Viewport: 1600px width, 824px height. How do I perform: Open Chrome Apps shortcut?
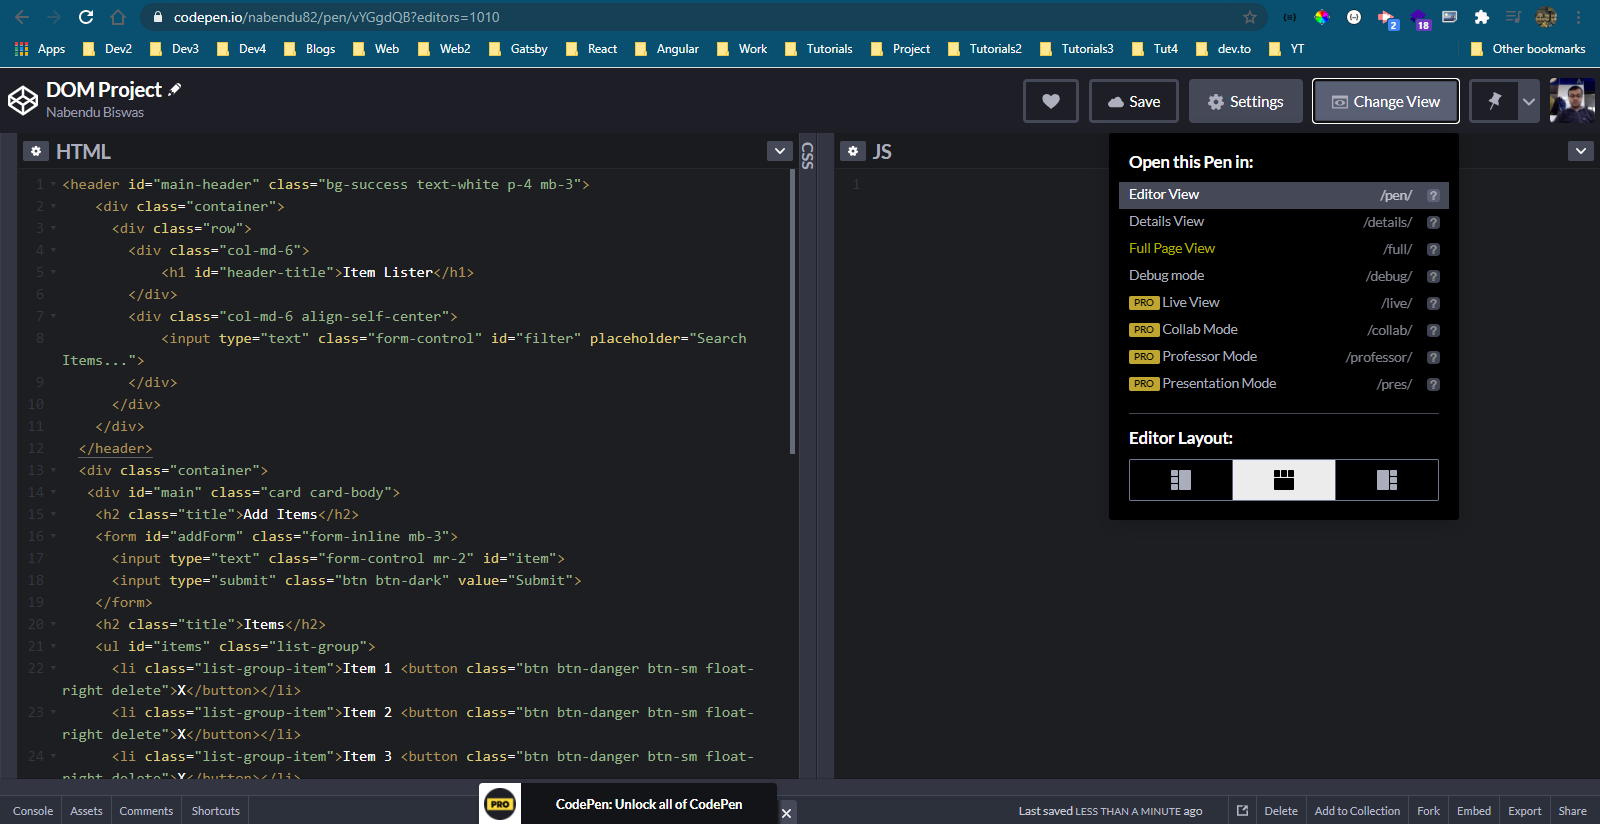(x=41, y=49)
